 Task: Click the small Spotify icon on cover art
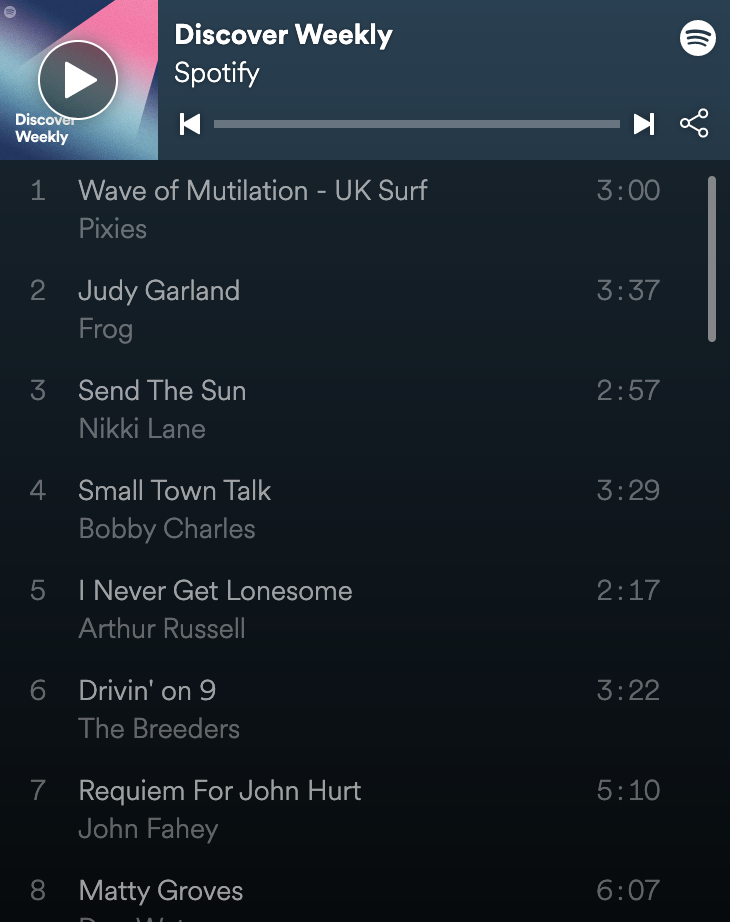[x=10, y=11]
